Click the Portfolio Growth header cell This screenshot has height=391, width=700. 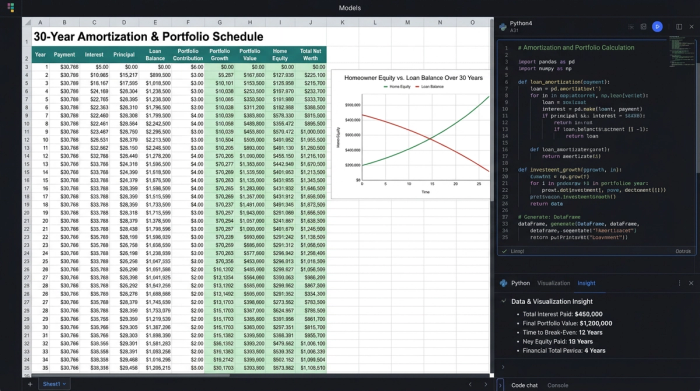219,55
